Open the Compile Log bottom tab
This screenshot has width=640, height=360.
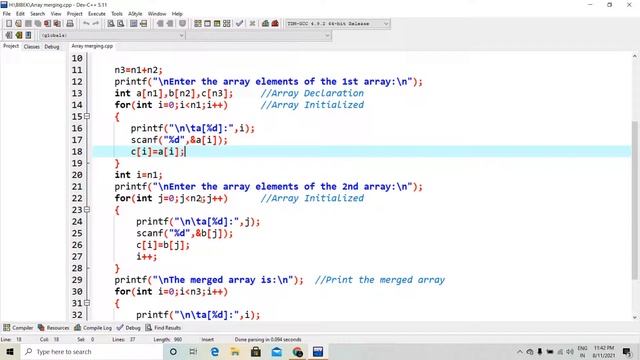pos(93,328)
